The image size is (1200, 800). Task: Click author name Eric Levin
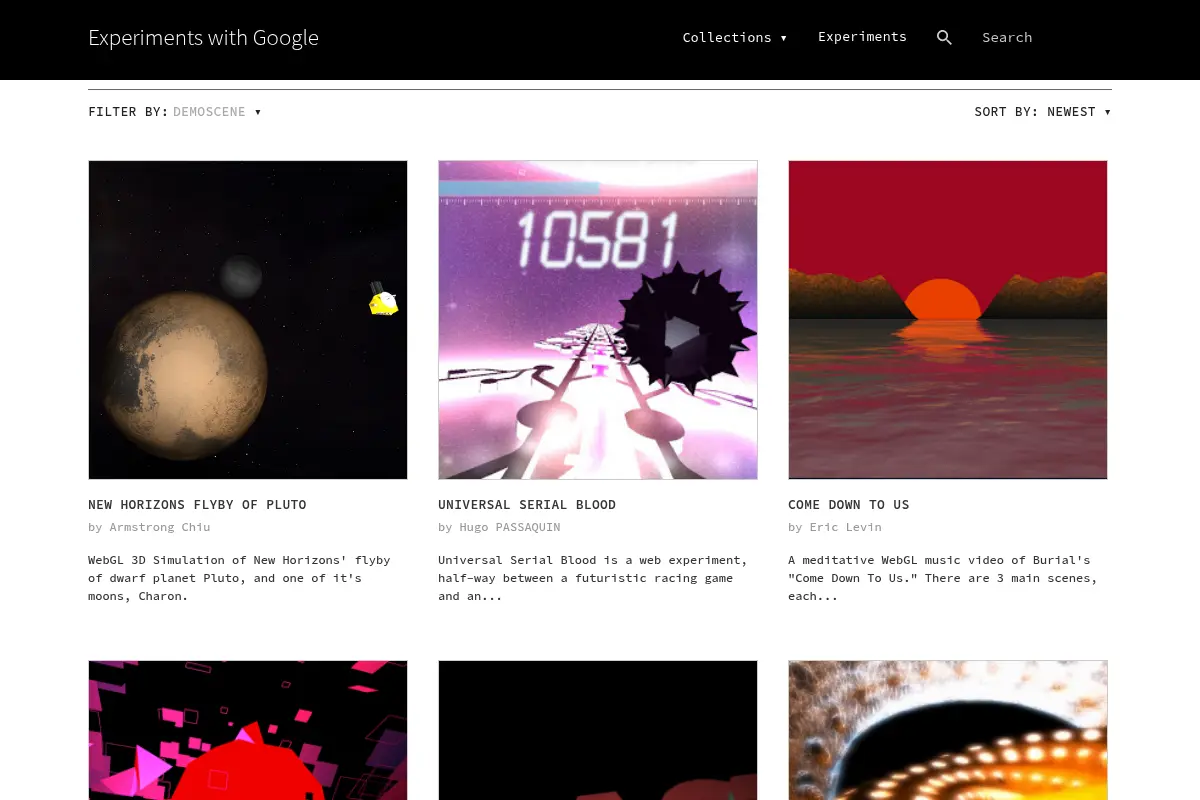845,527
